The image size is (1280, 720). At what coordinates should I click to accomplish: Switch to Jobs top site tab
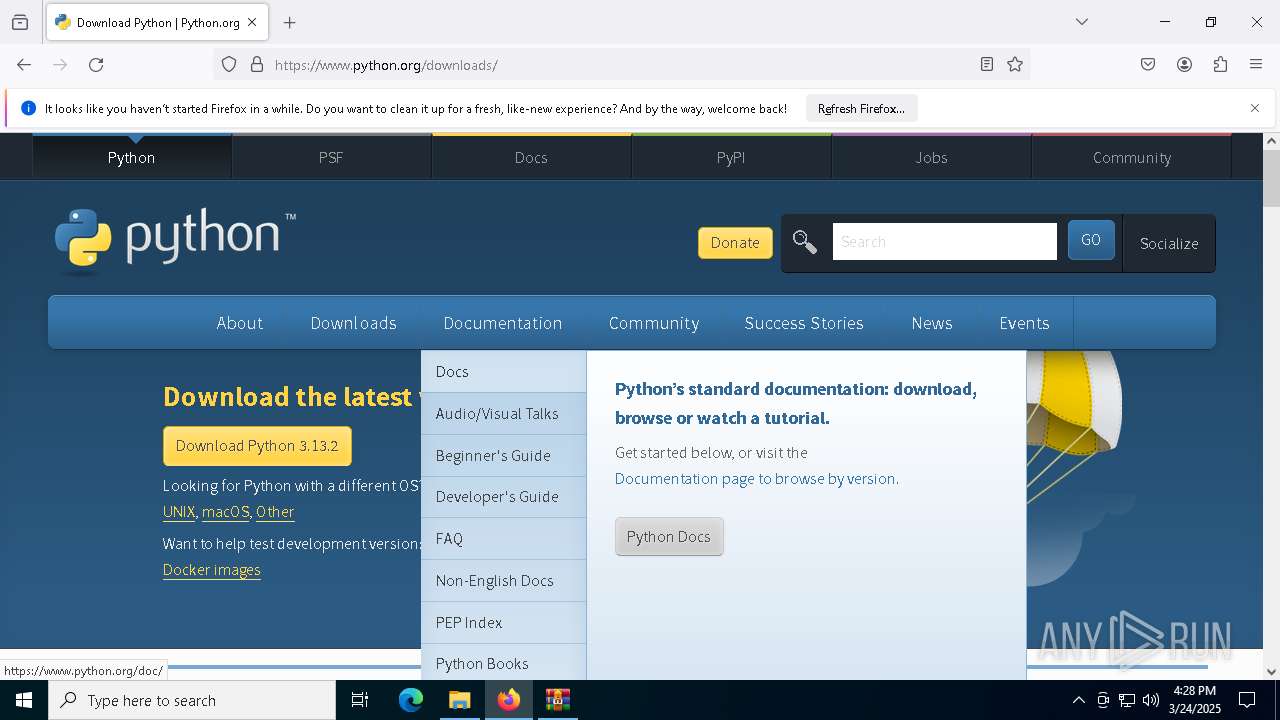pyautogui.click(x=931, y=157)
